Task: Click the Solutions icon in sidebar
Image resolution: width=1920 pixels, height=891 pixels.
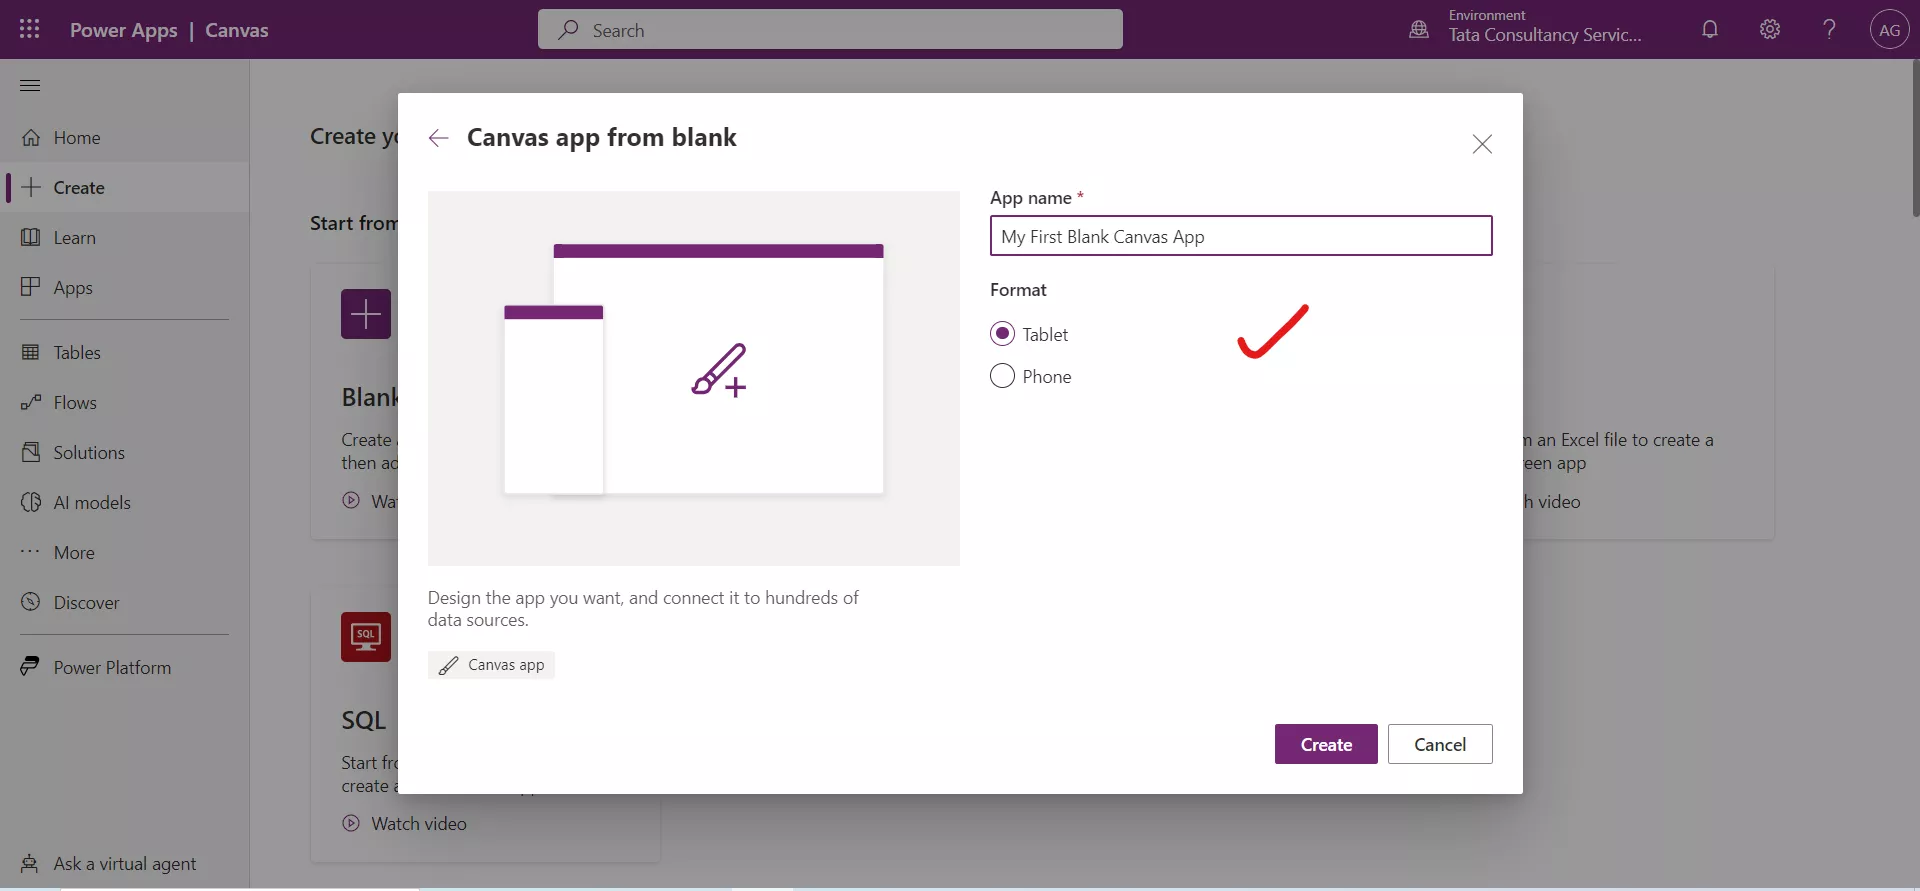Action: (x=31, y=452)
